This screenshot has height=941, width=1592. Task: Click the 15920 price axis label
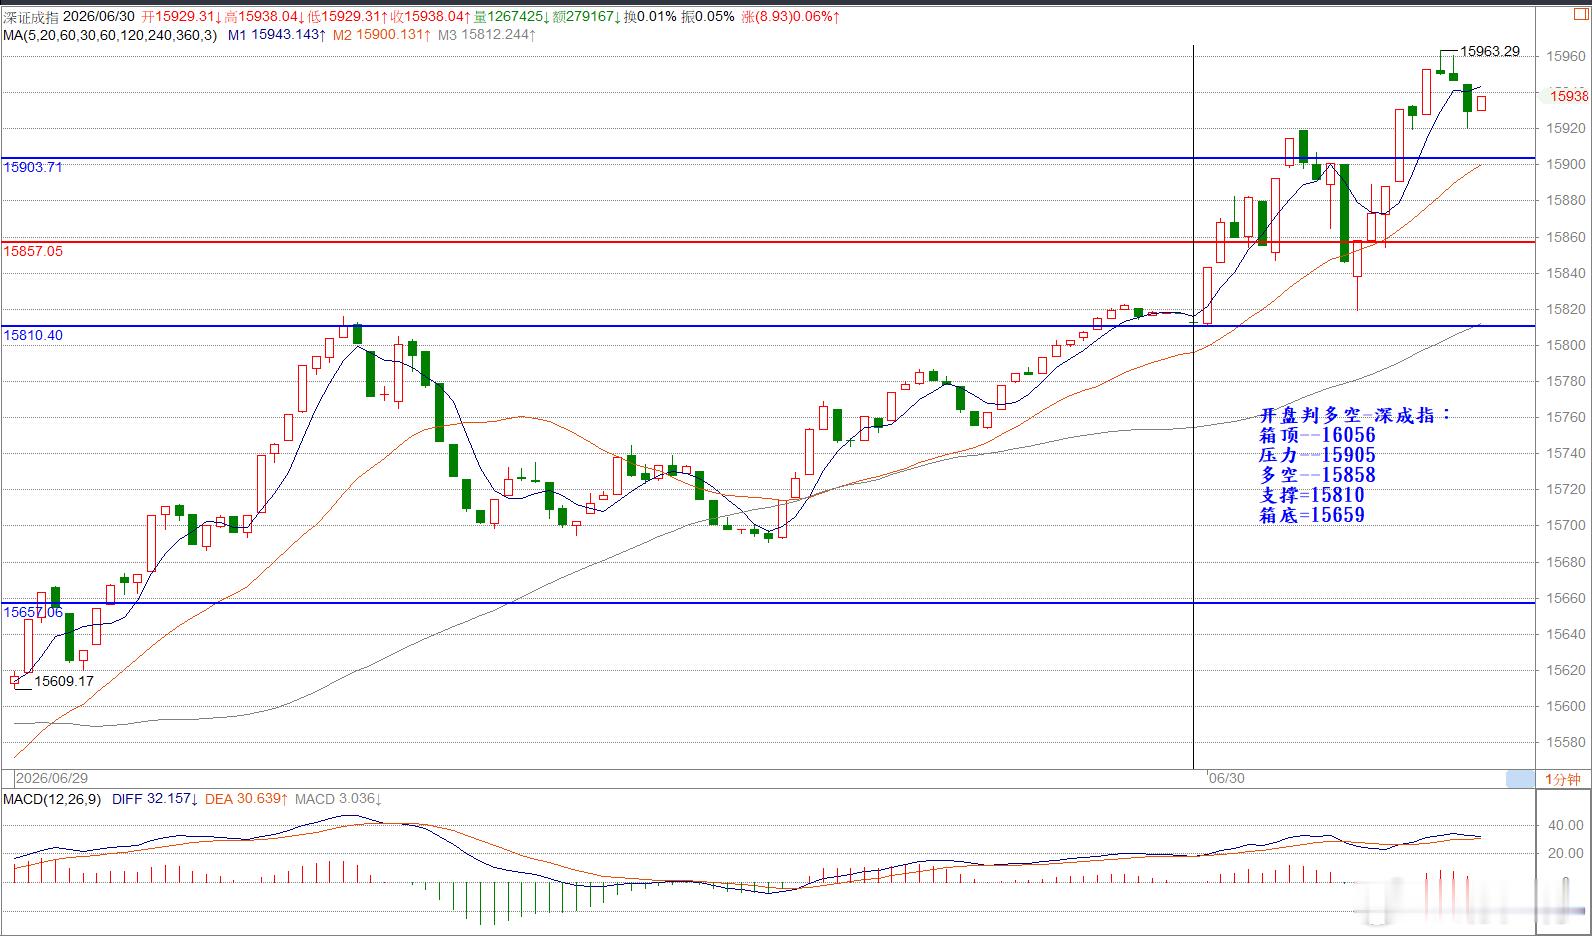[1567, 128]
